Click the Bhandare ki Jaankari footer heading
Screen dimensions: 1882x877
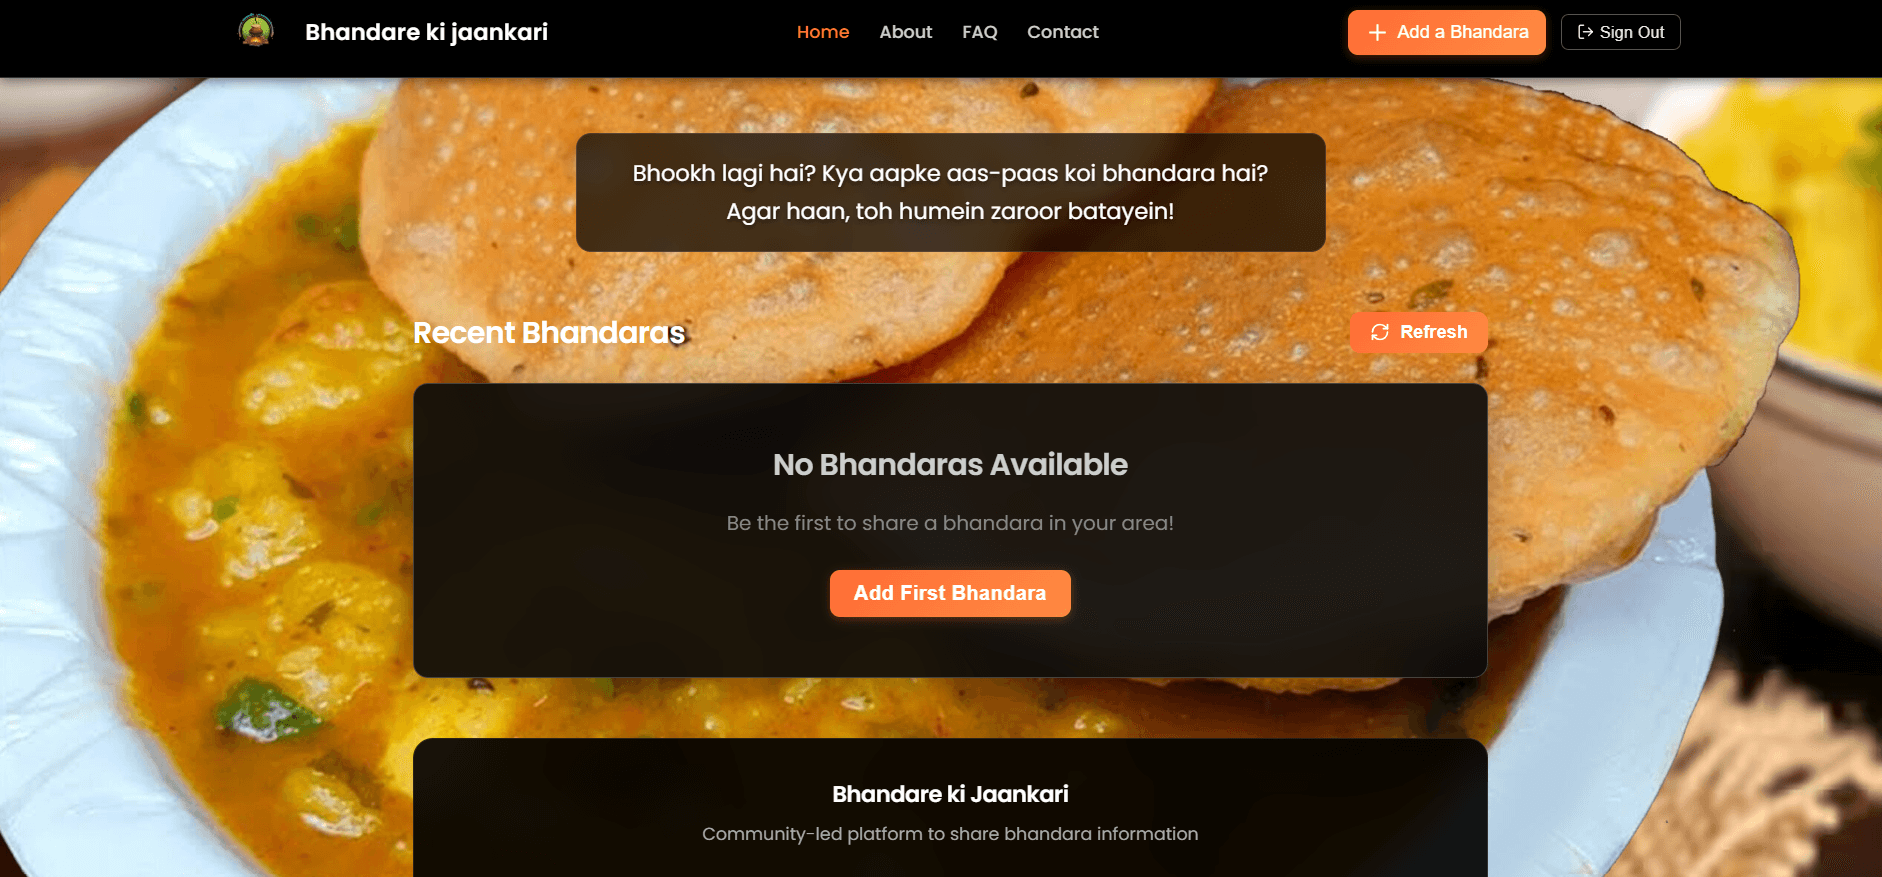pos(950,794)
